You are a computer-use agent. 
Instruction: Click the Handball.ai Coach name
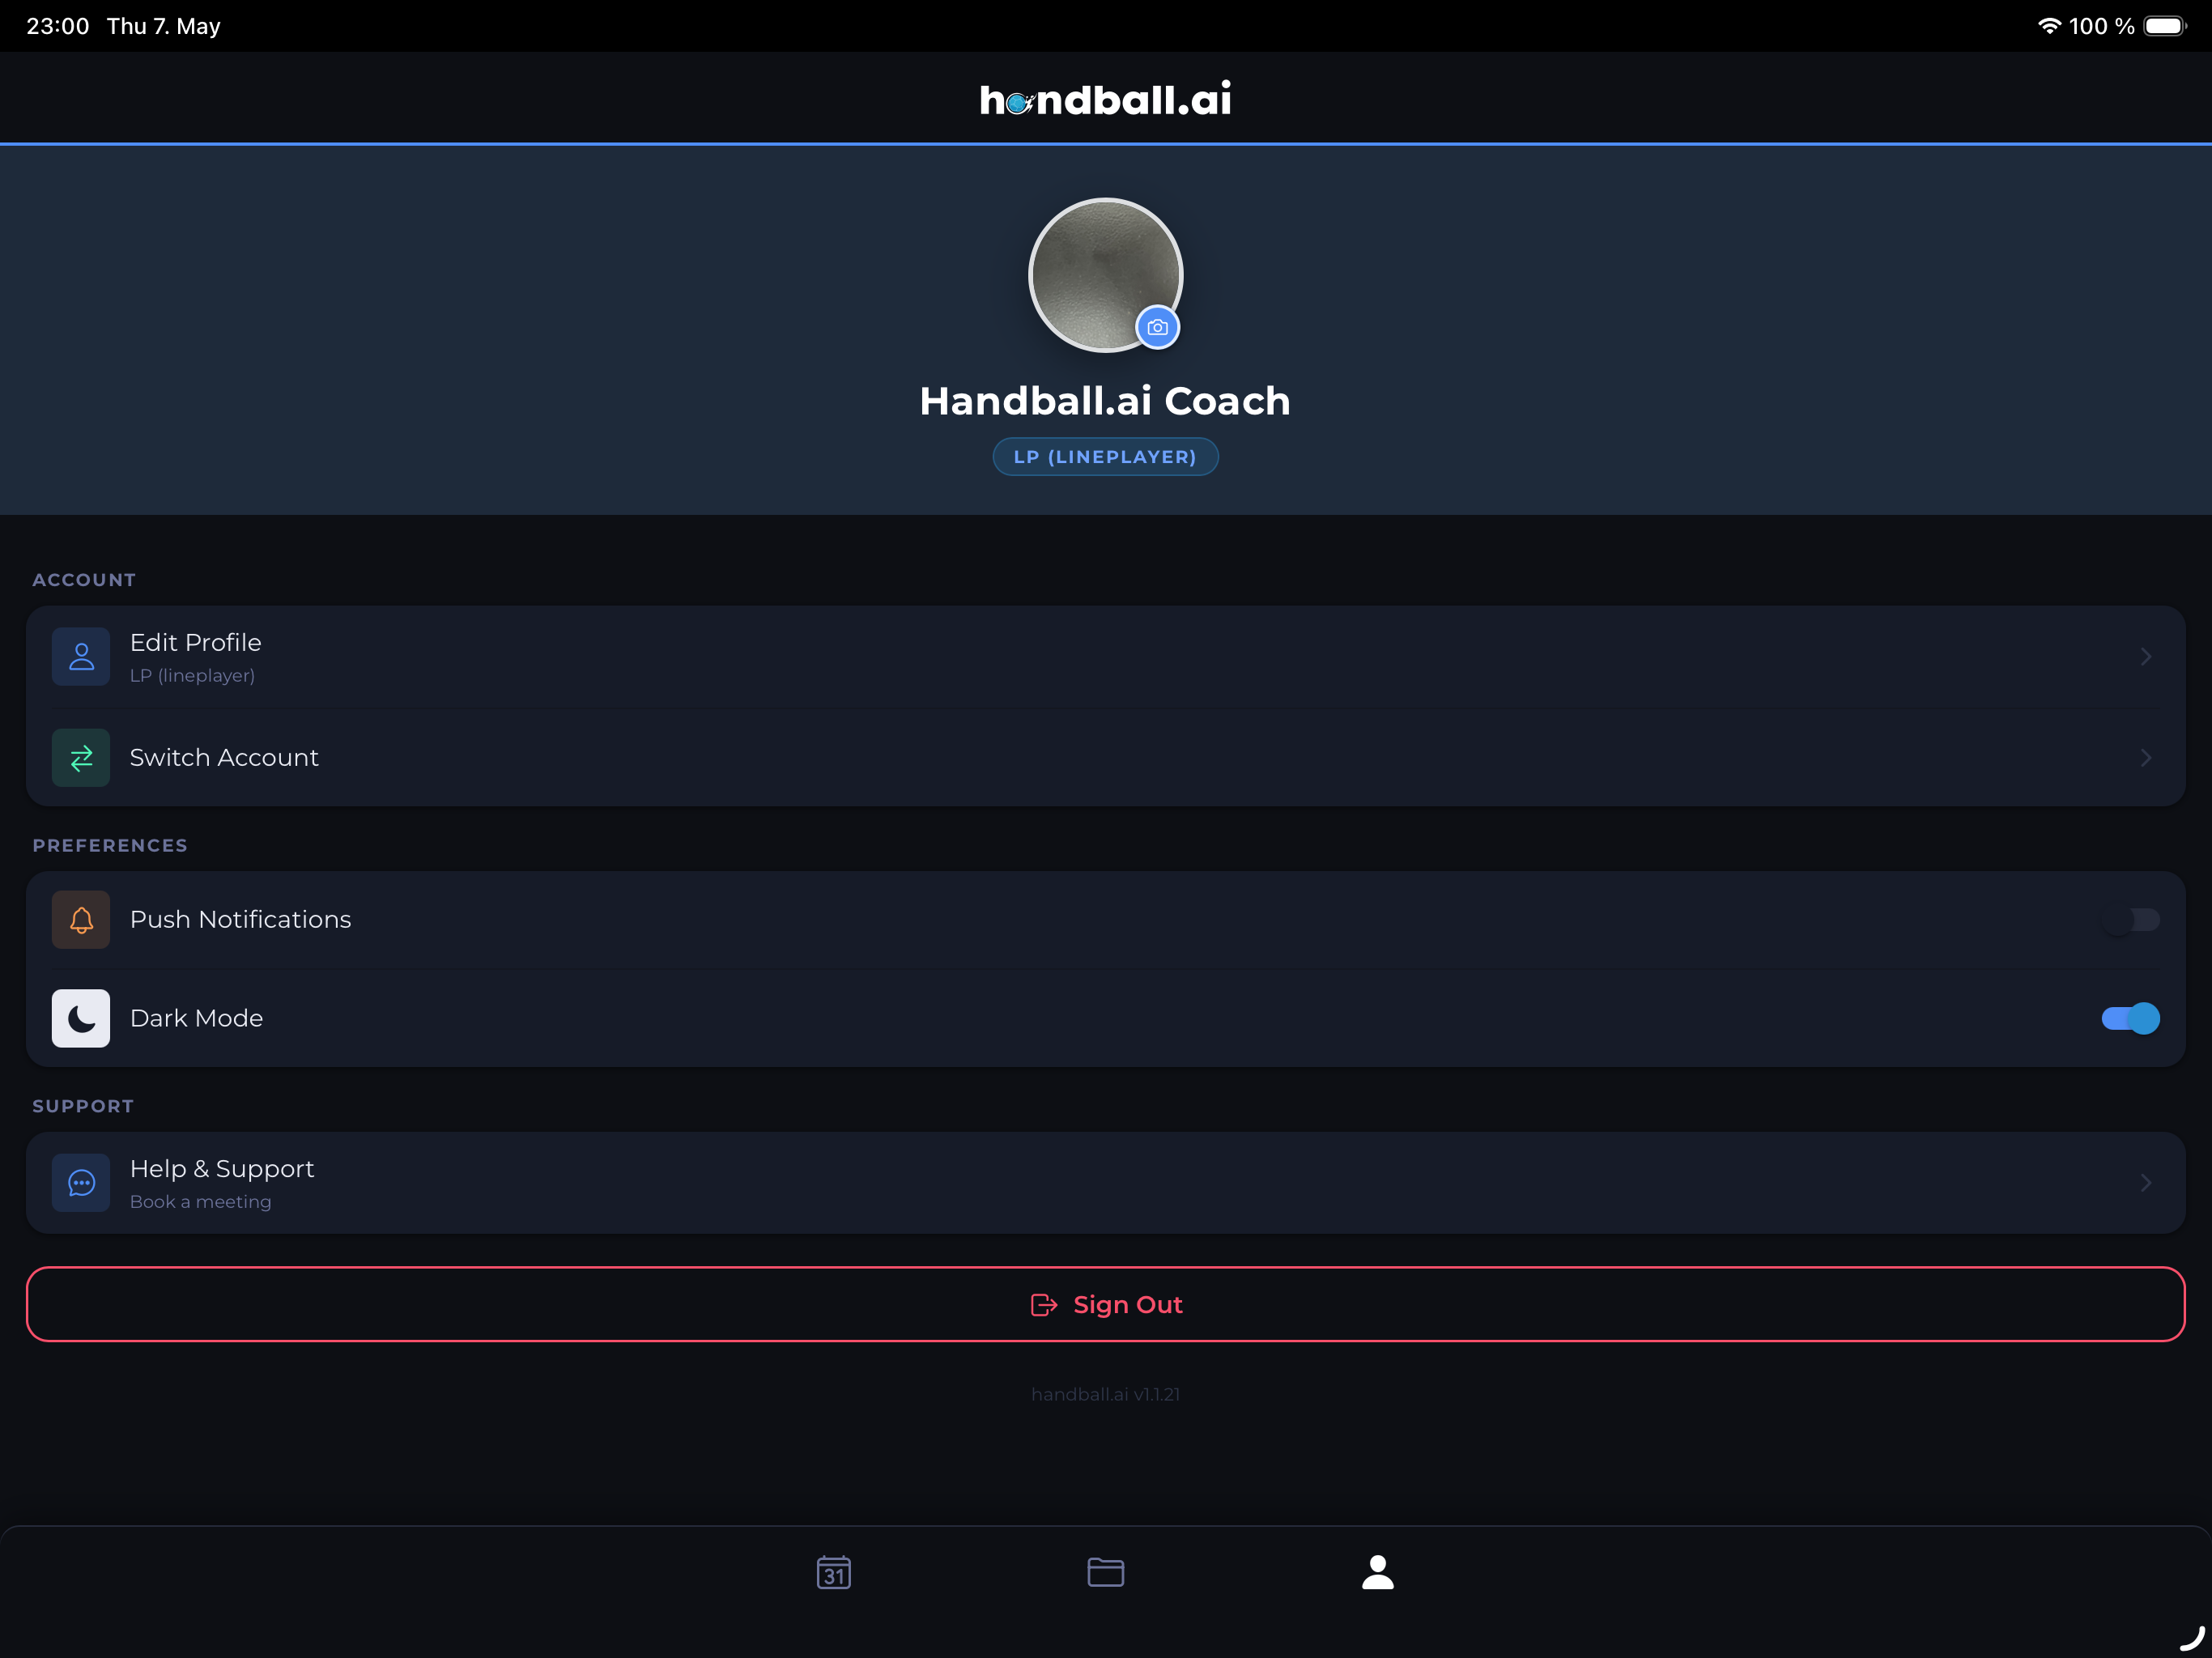point(1105,401)
